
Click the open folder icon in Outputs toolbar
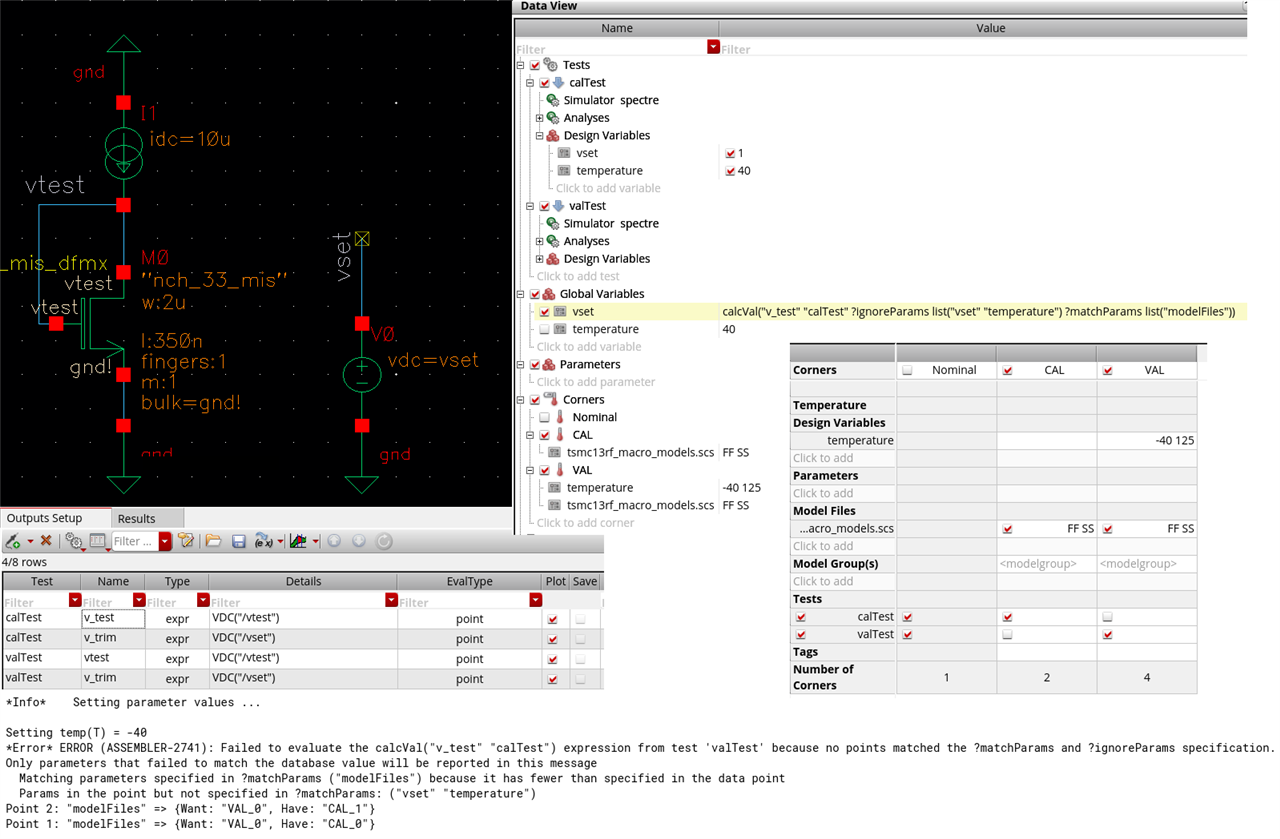point(213,541)
